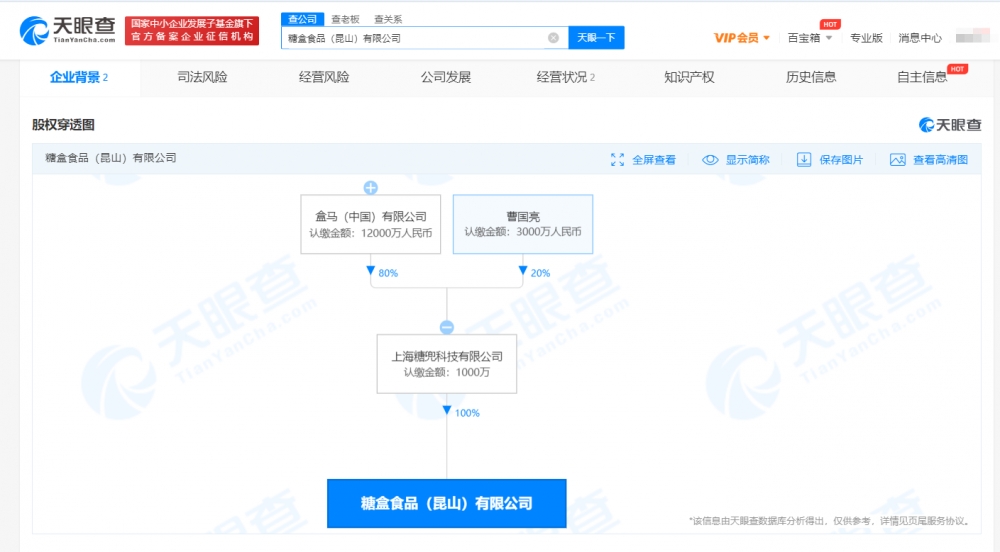Click the 100% share percentage label

coord(467,413)
